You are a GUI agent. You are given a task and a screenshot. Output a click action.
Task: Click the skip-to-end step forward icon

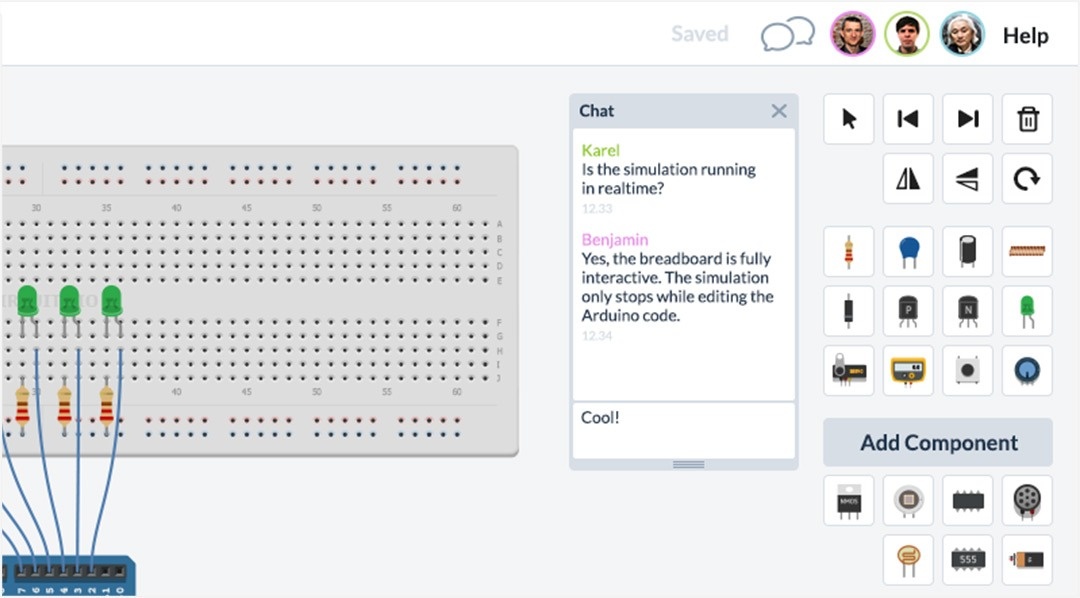[x=968, y=120]
